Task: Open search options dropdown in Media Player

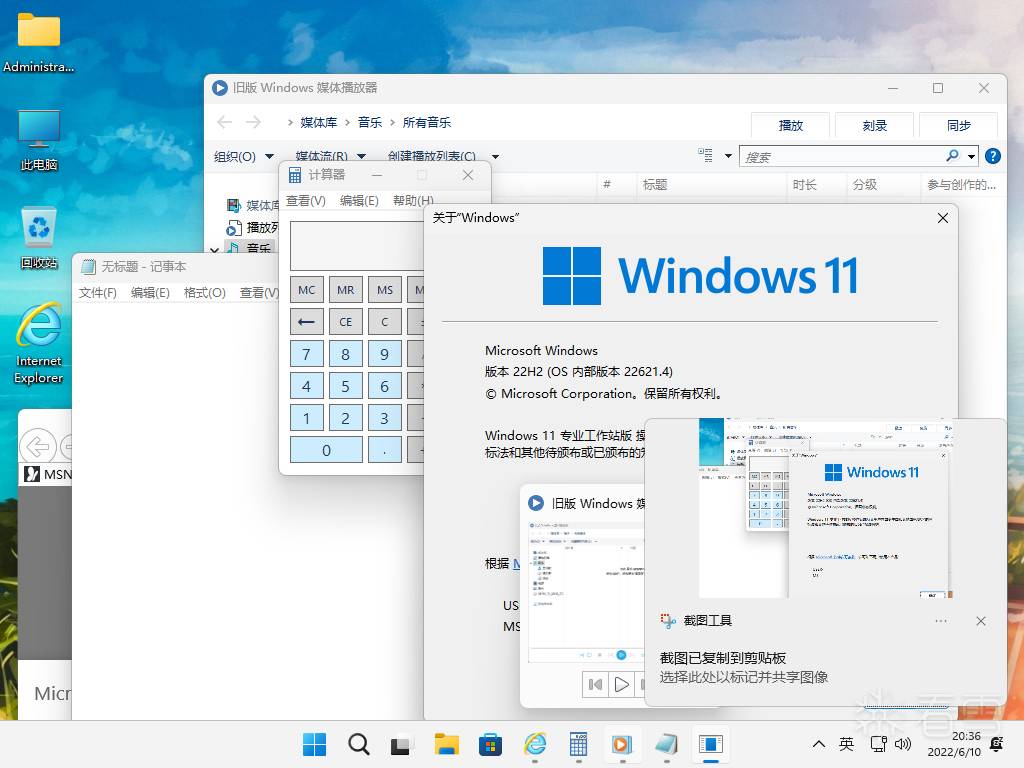Action: [x=972, y=157]
